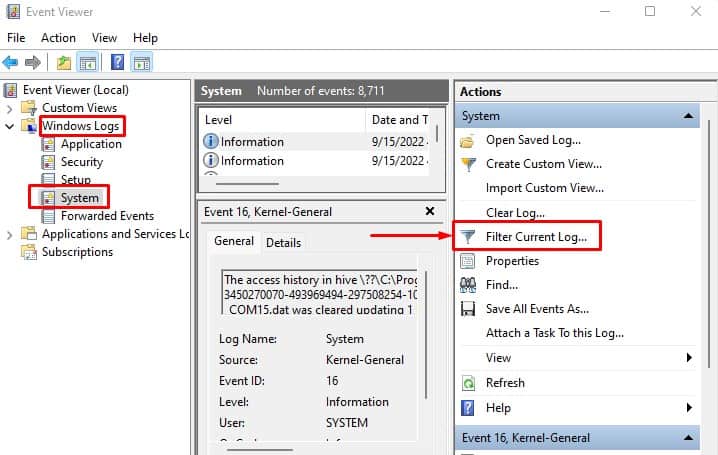Click the User value 'SYSTEM'

347,423
